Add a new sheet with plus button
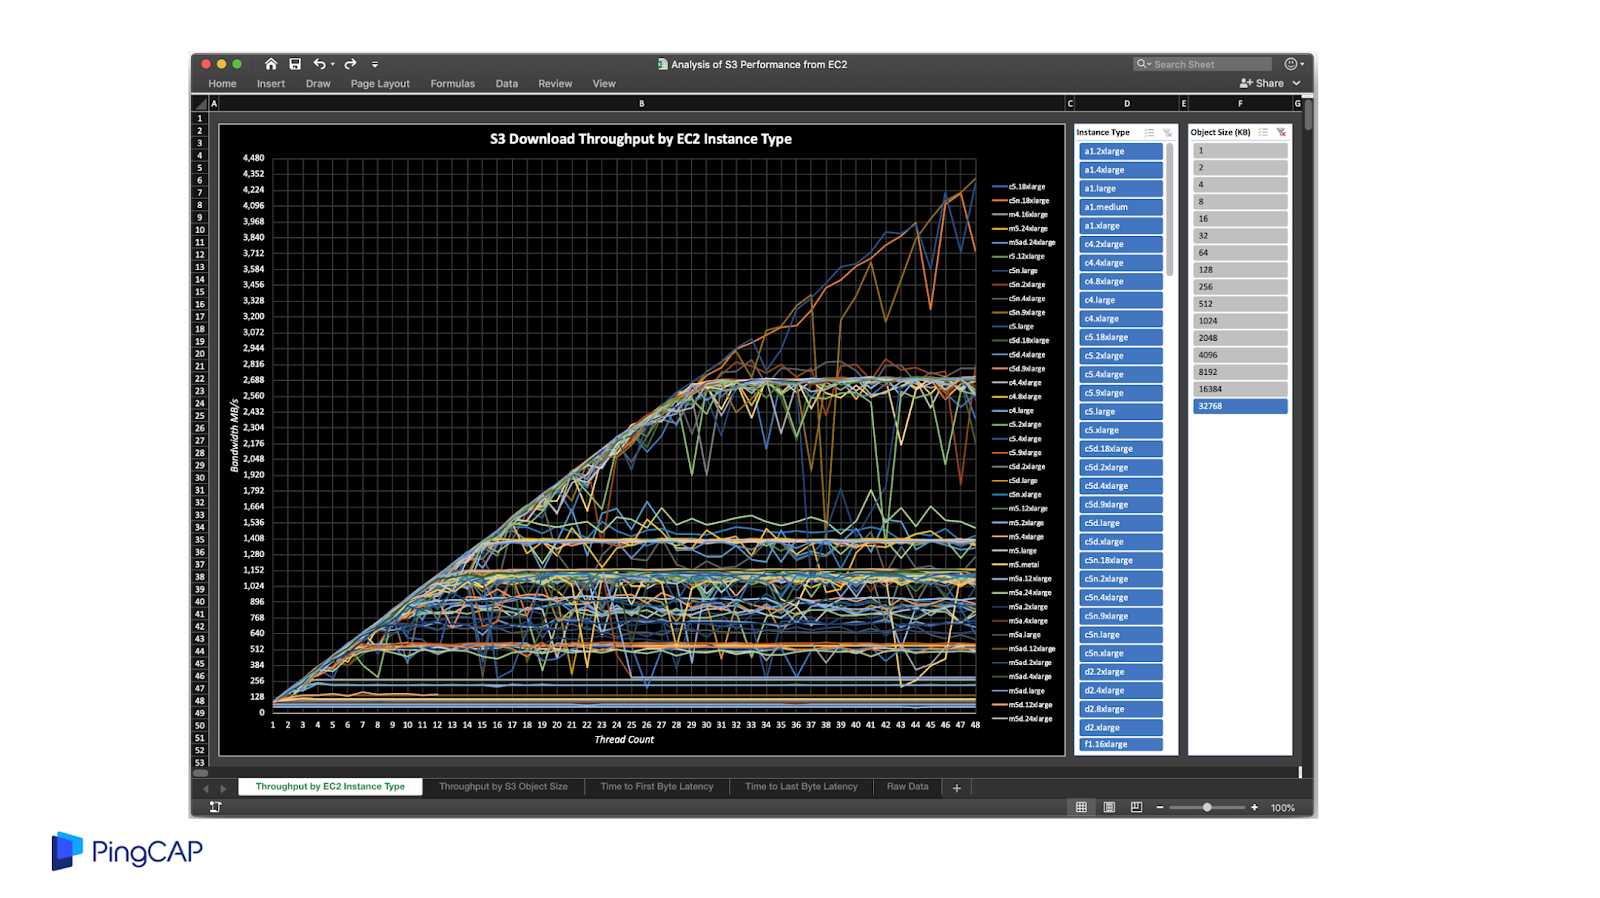 coord(956,788)
